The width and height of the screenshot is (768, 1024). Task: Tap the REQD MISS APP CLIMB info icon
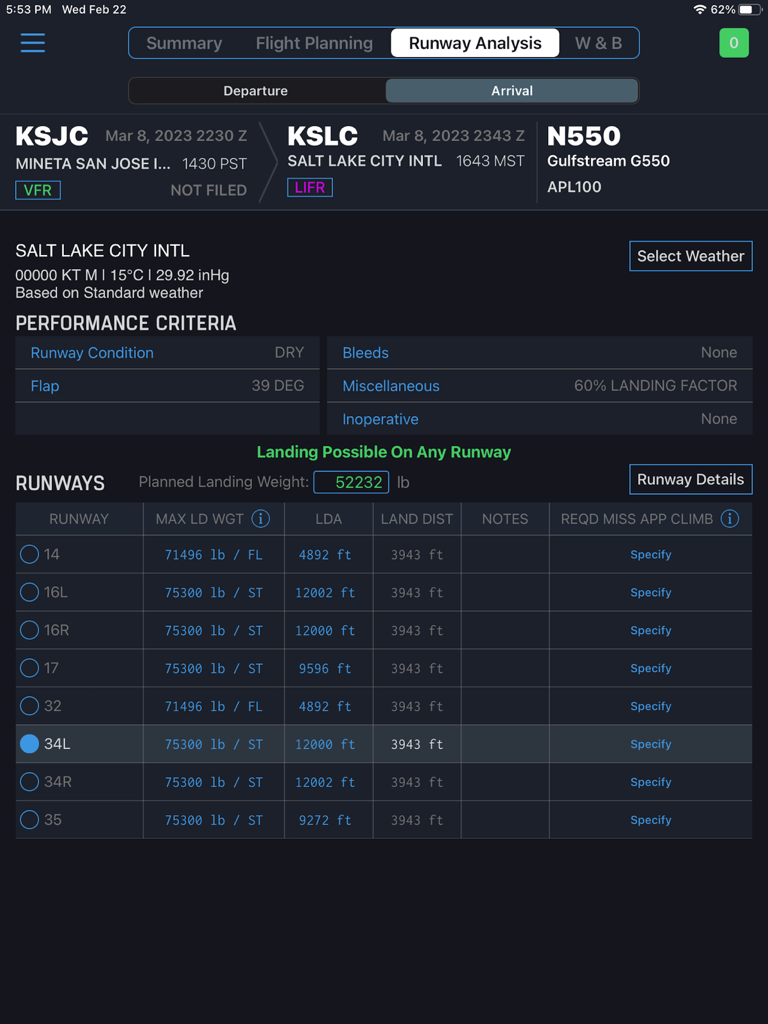[x=729, y=519]
